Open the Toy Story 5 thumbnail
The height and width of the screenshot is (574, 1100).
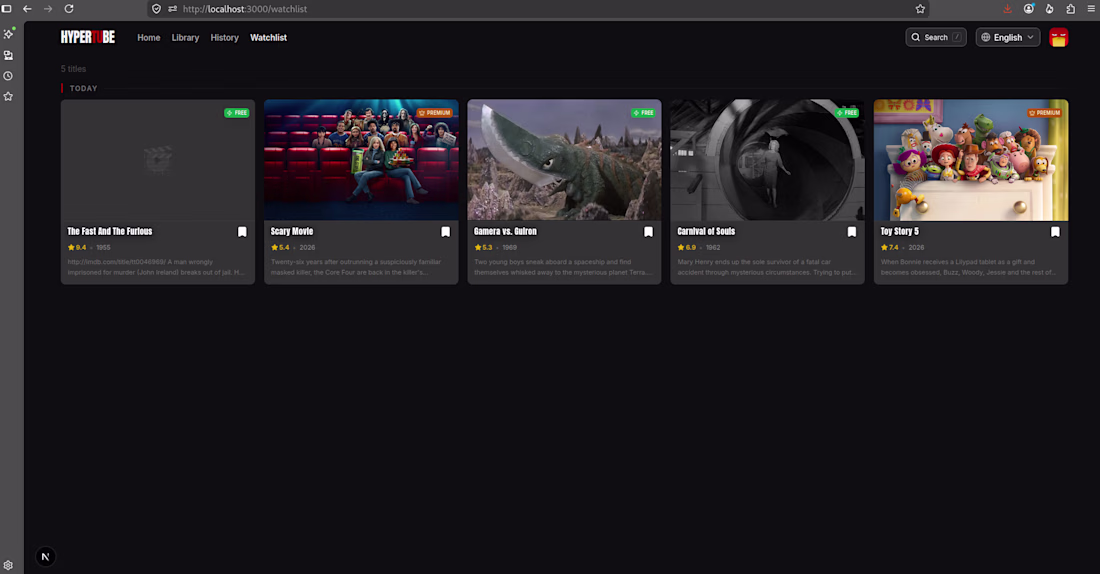tap(971, 160)
